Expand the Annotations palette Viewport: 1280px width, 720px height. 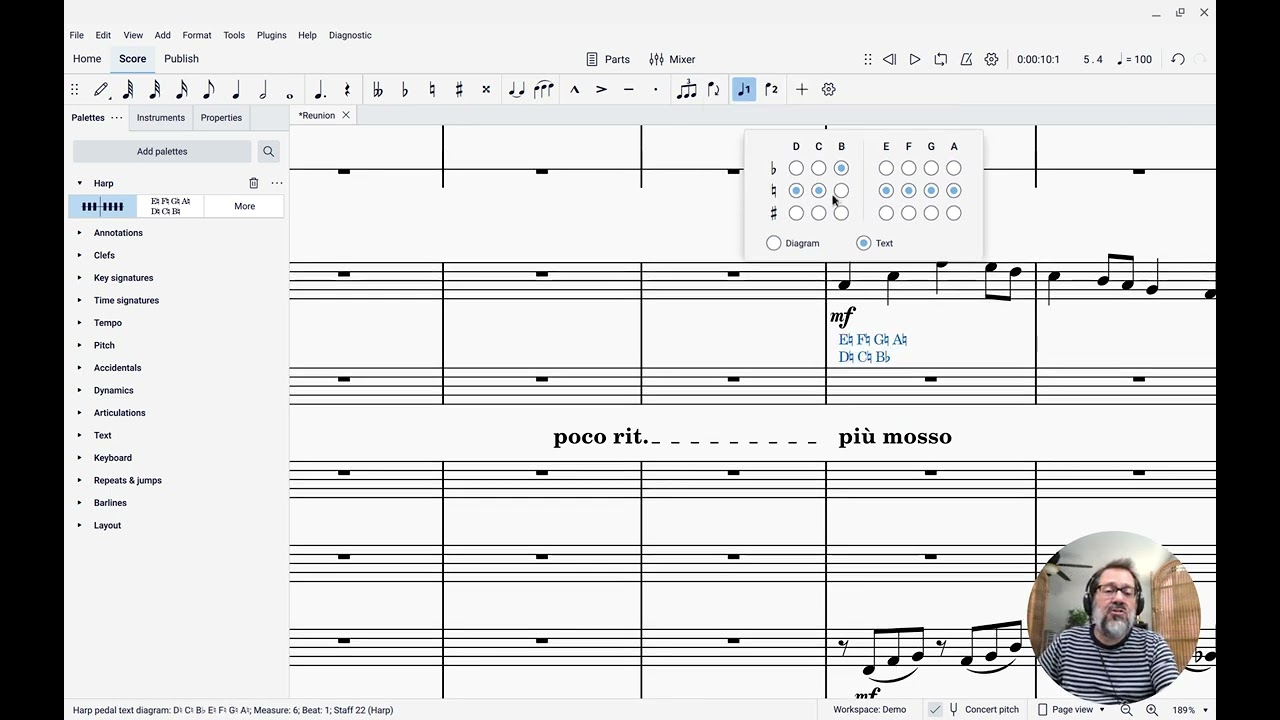(x=79, y=233)
